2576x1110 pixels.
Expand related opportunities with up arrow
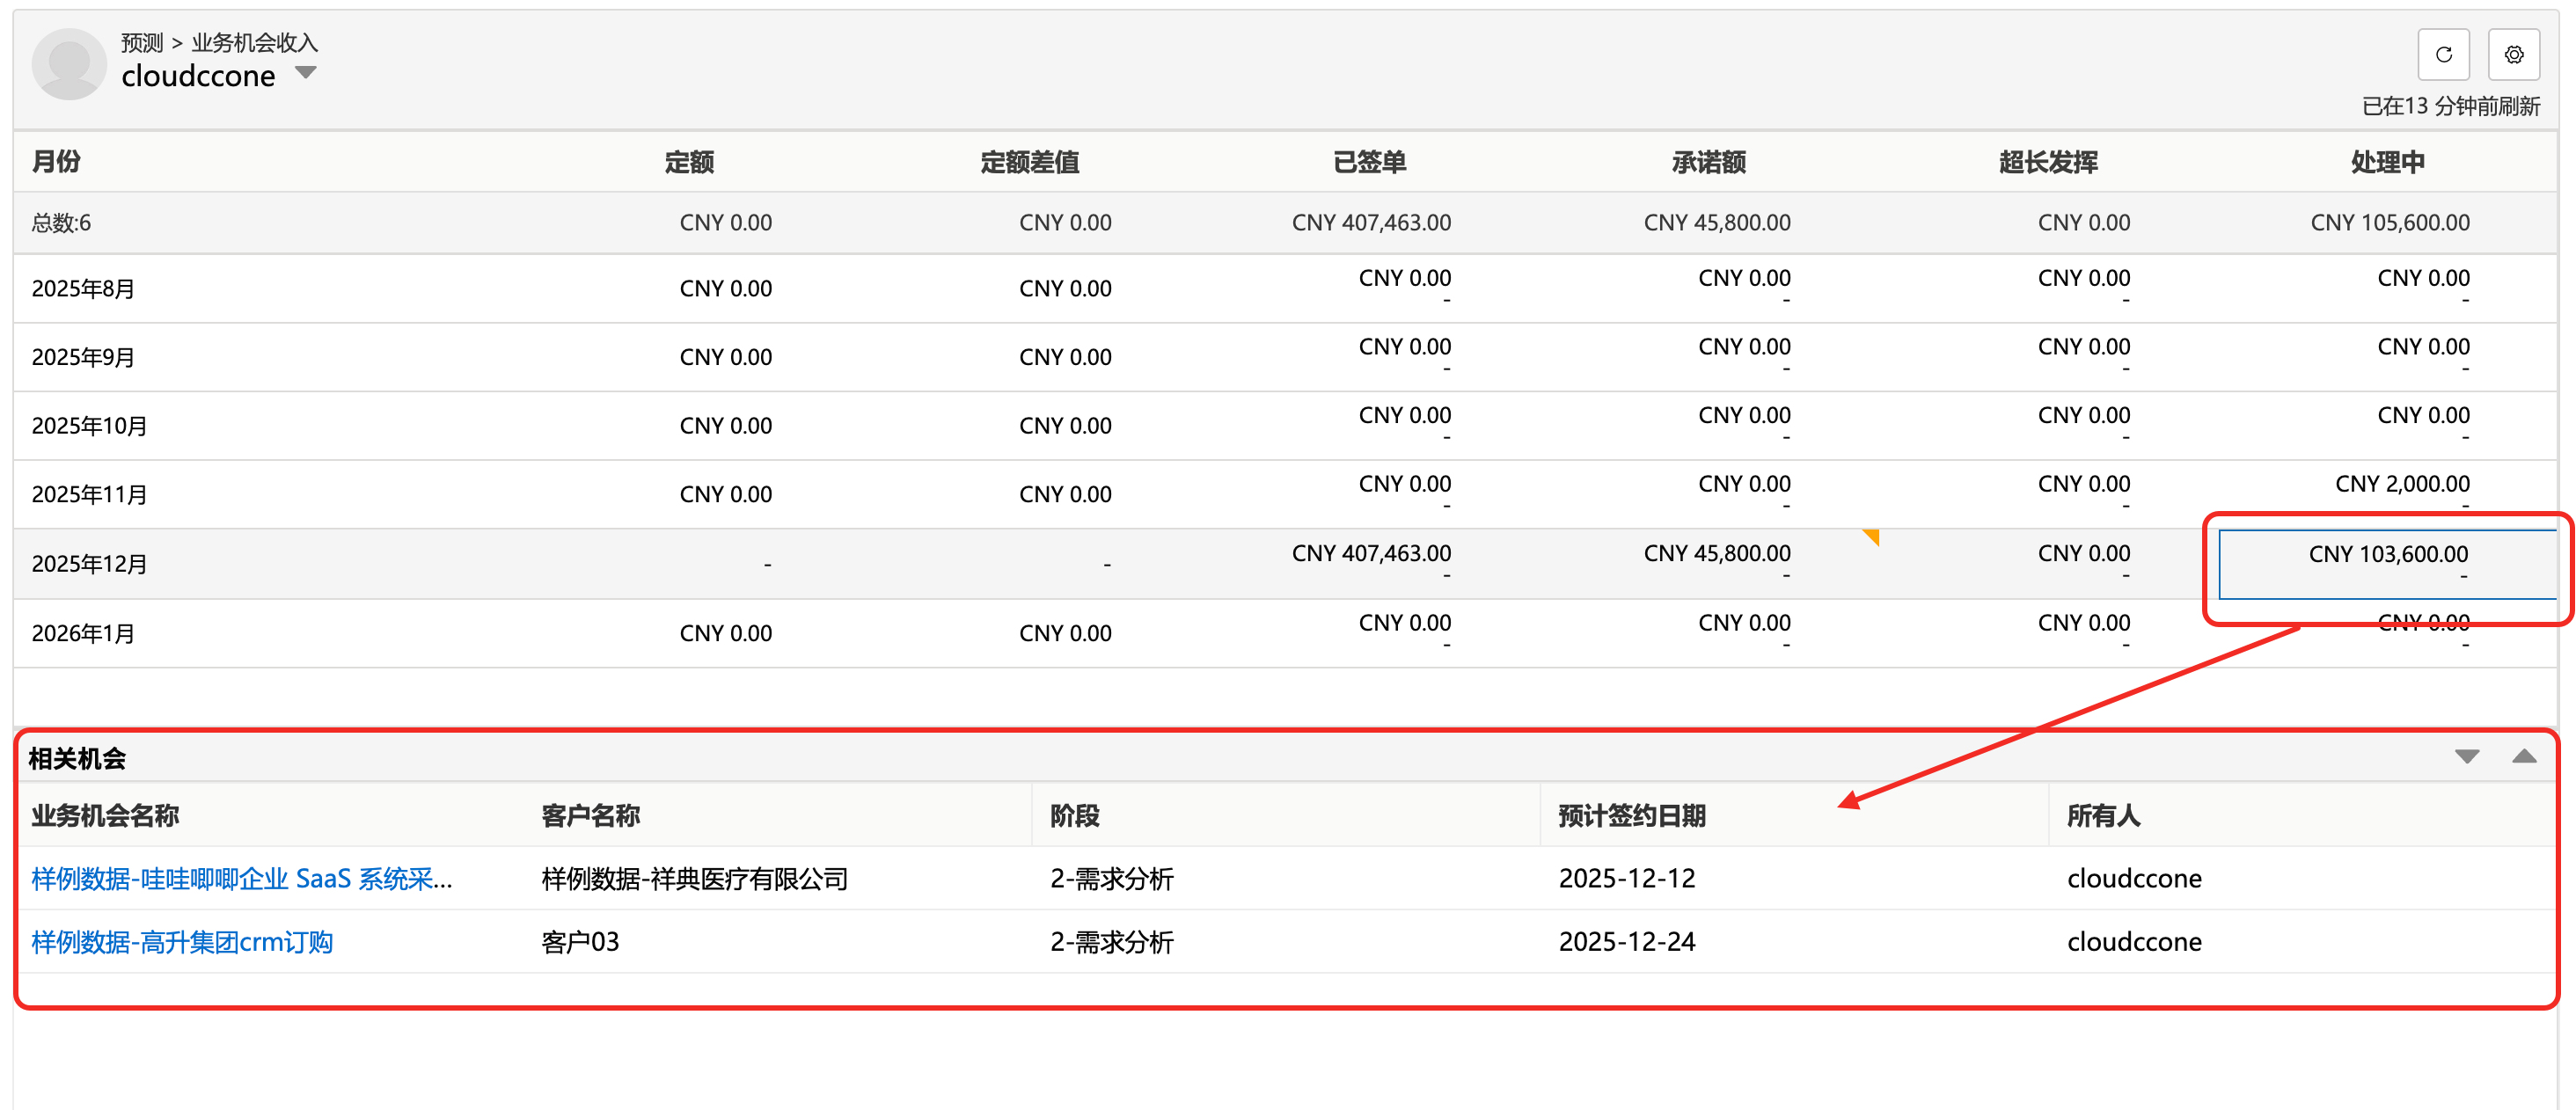(2523, 757)
